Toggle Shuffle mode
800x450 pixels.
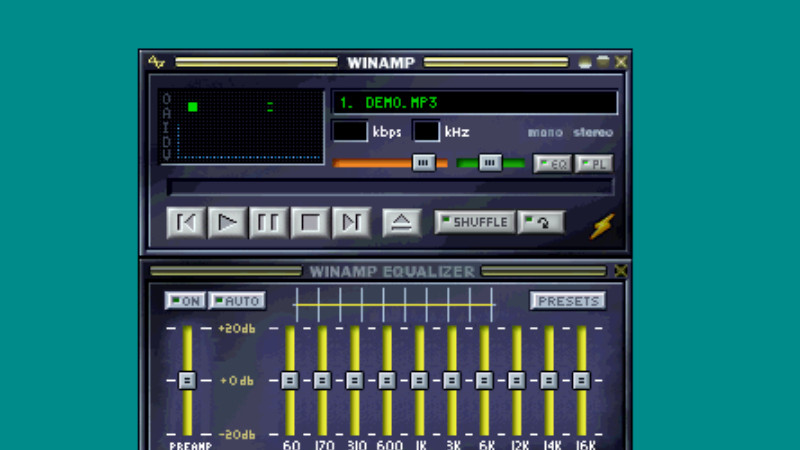pyautogui.click(x=475, y=222)
